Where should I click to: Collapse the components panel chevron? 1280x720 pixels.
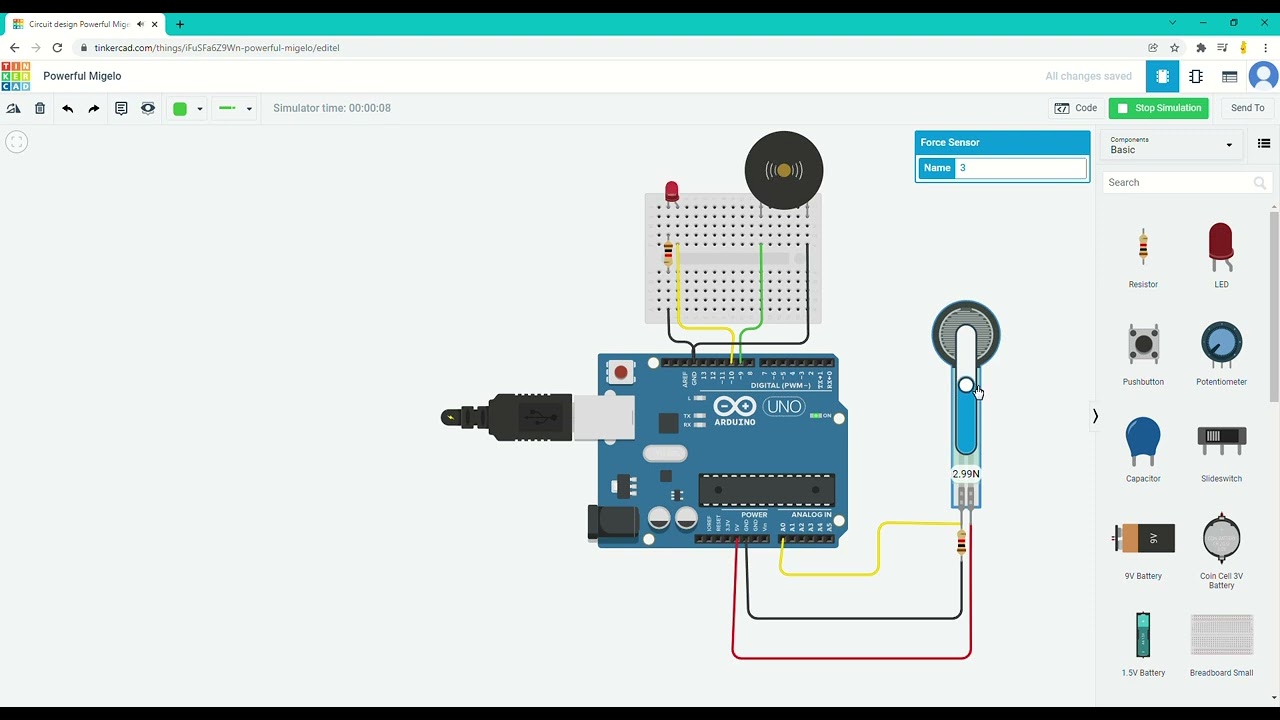pyautogui.click(x=1095, y=416)
